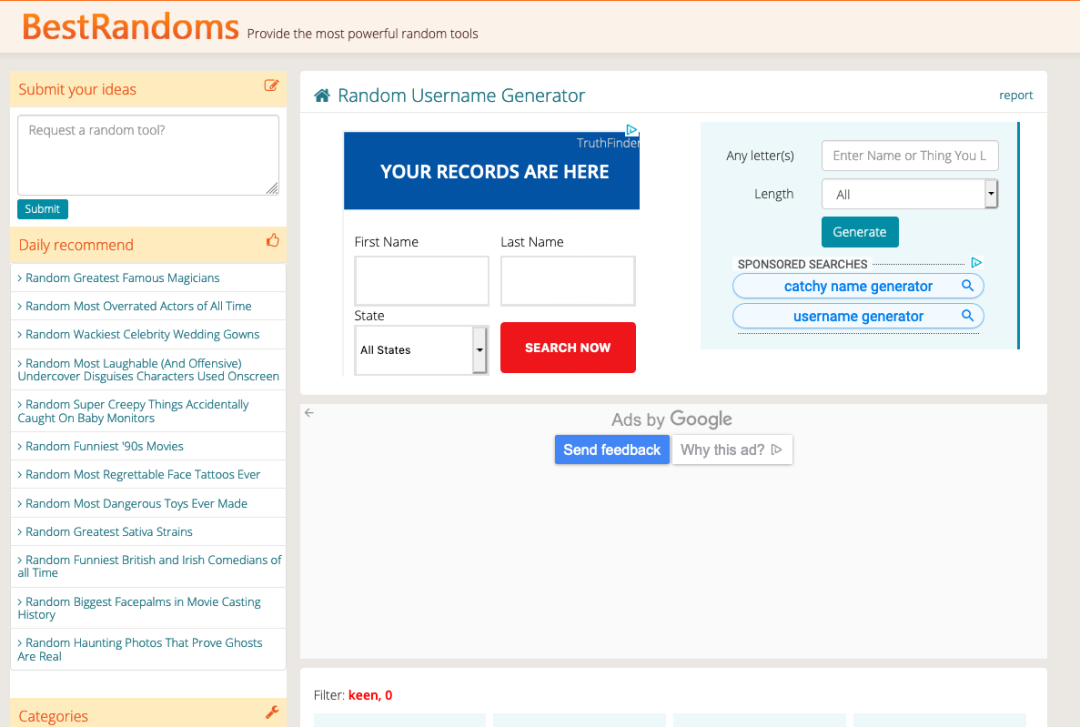Click the search icon in username generator
The height and width of the screenshot is (727, 1080).
pos(967,316)
